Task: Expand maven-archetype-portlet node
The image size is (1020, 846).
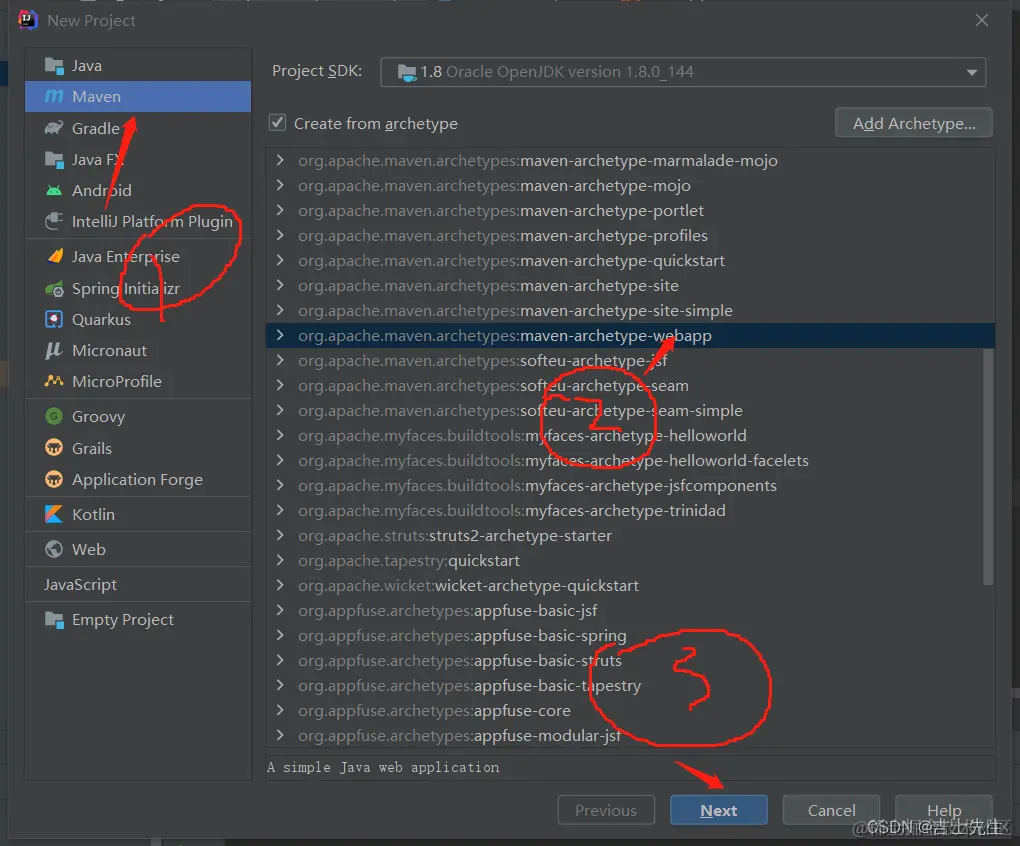Action: point(280,210)
